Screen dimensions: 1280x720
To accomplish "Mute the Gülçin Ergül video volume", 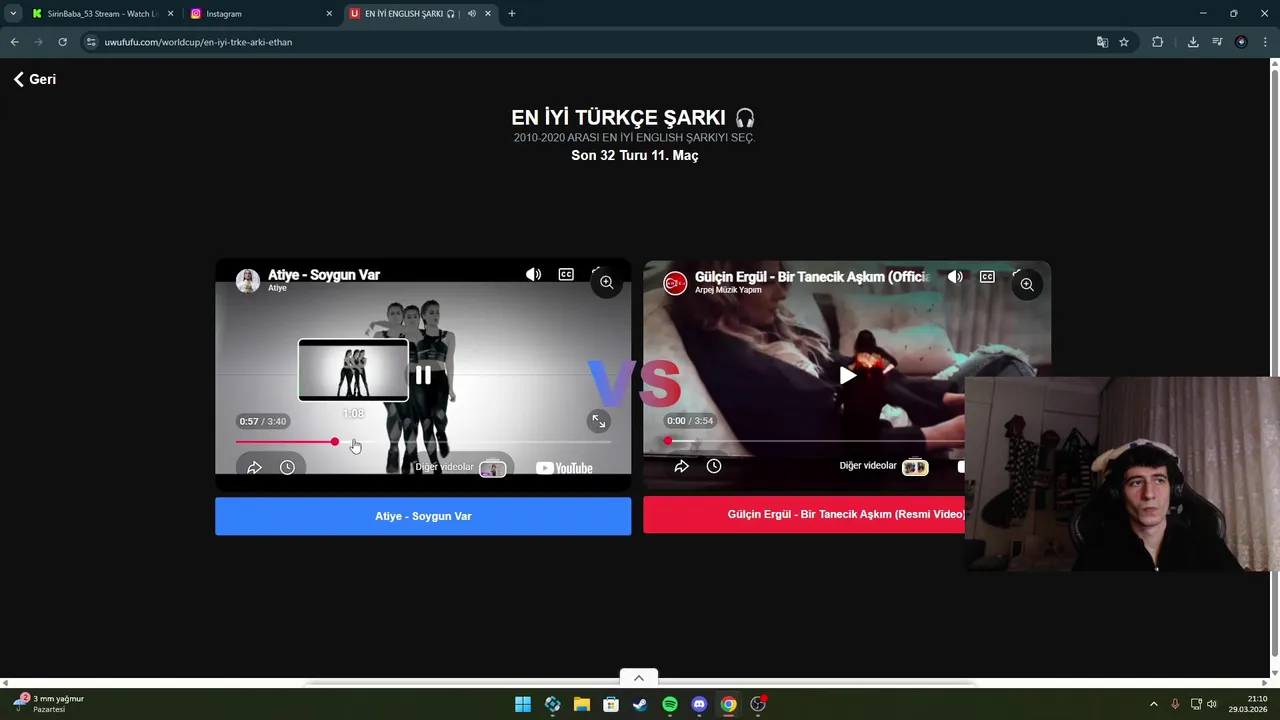I will [x=955, y=277].
